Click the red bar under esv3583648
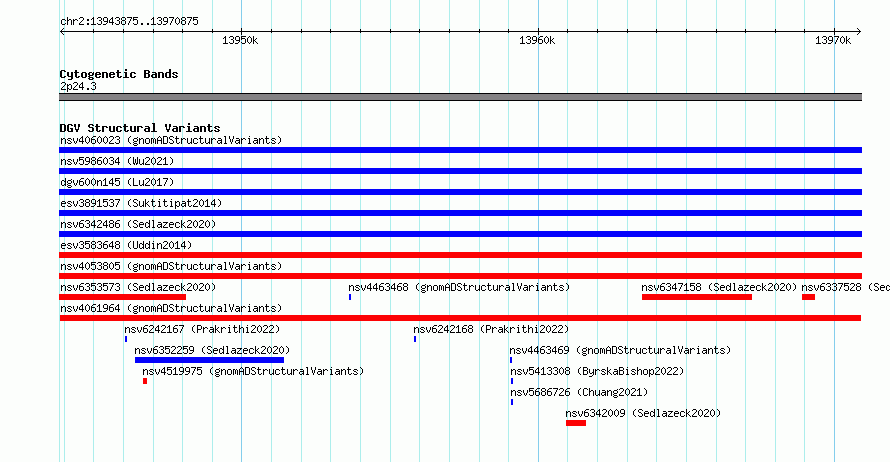 pos(460,255)
